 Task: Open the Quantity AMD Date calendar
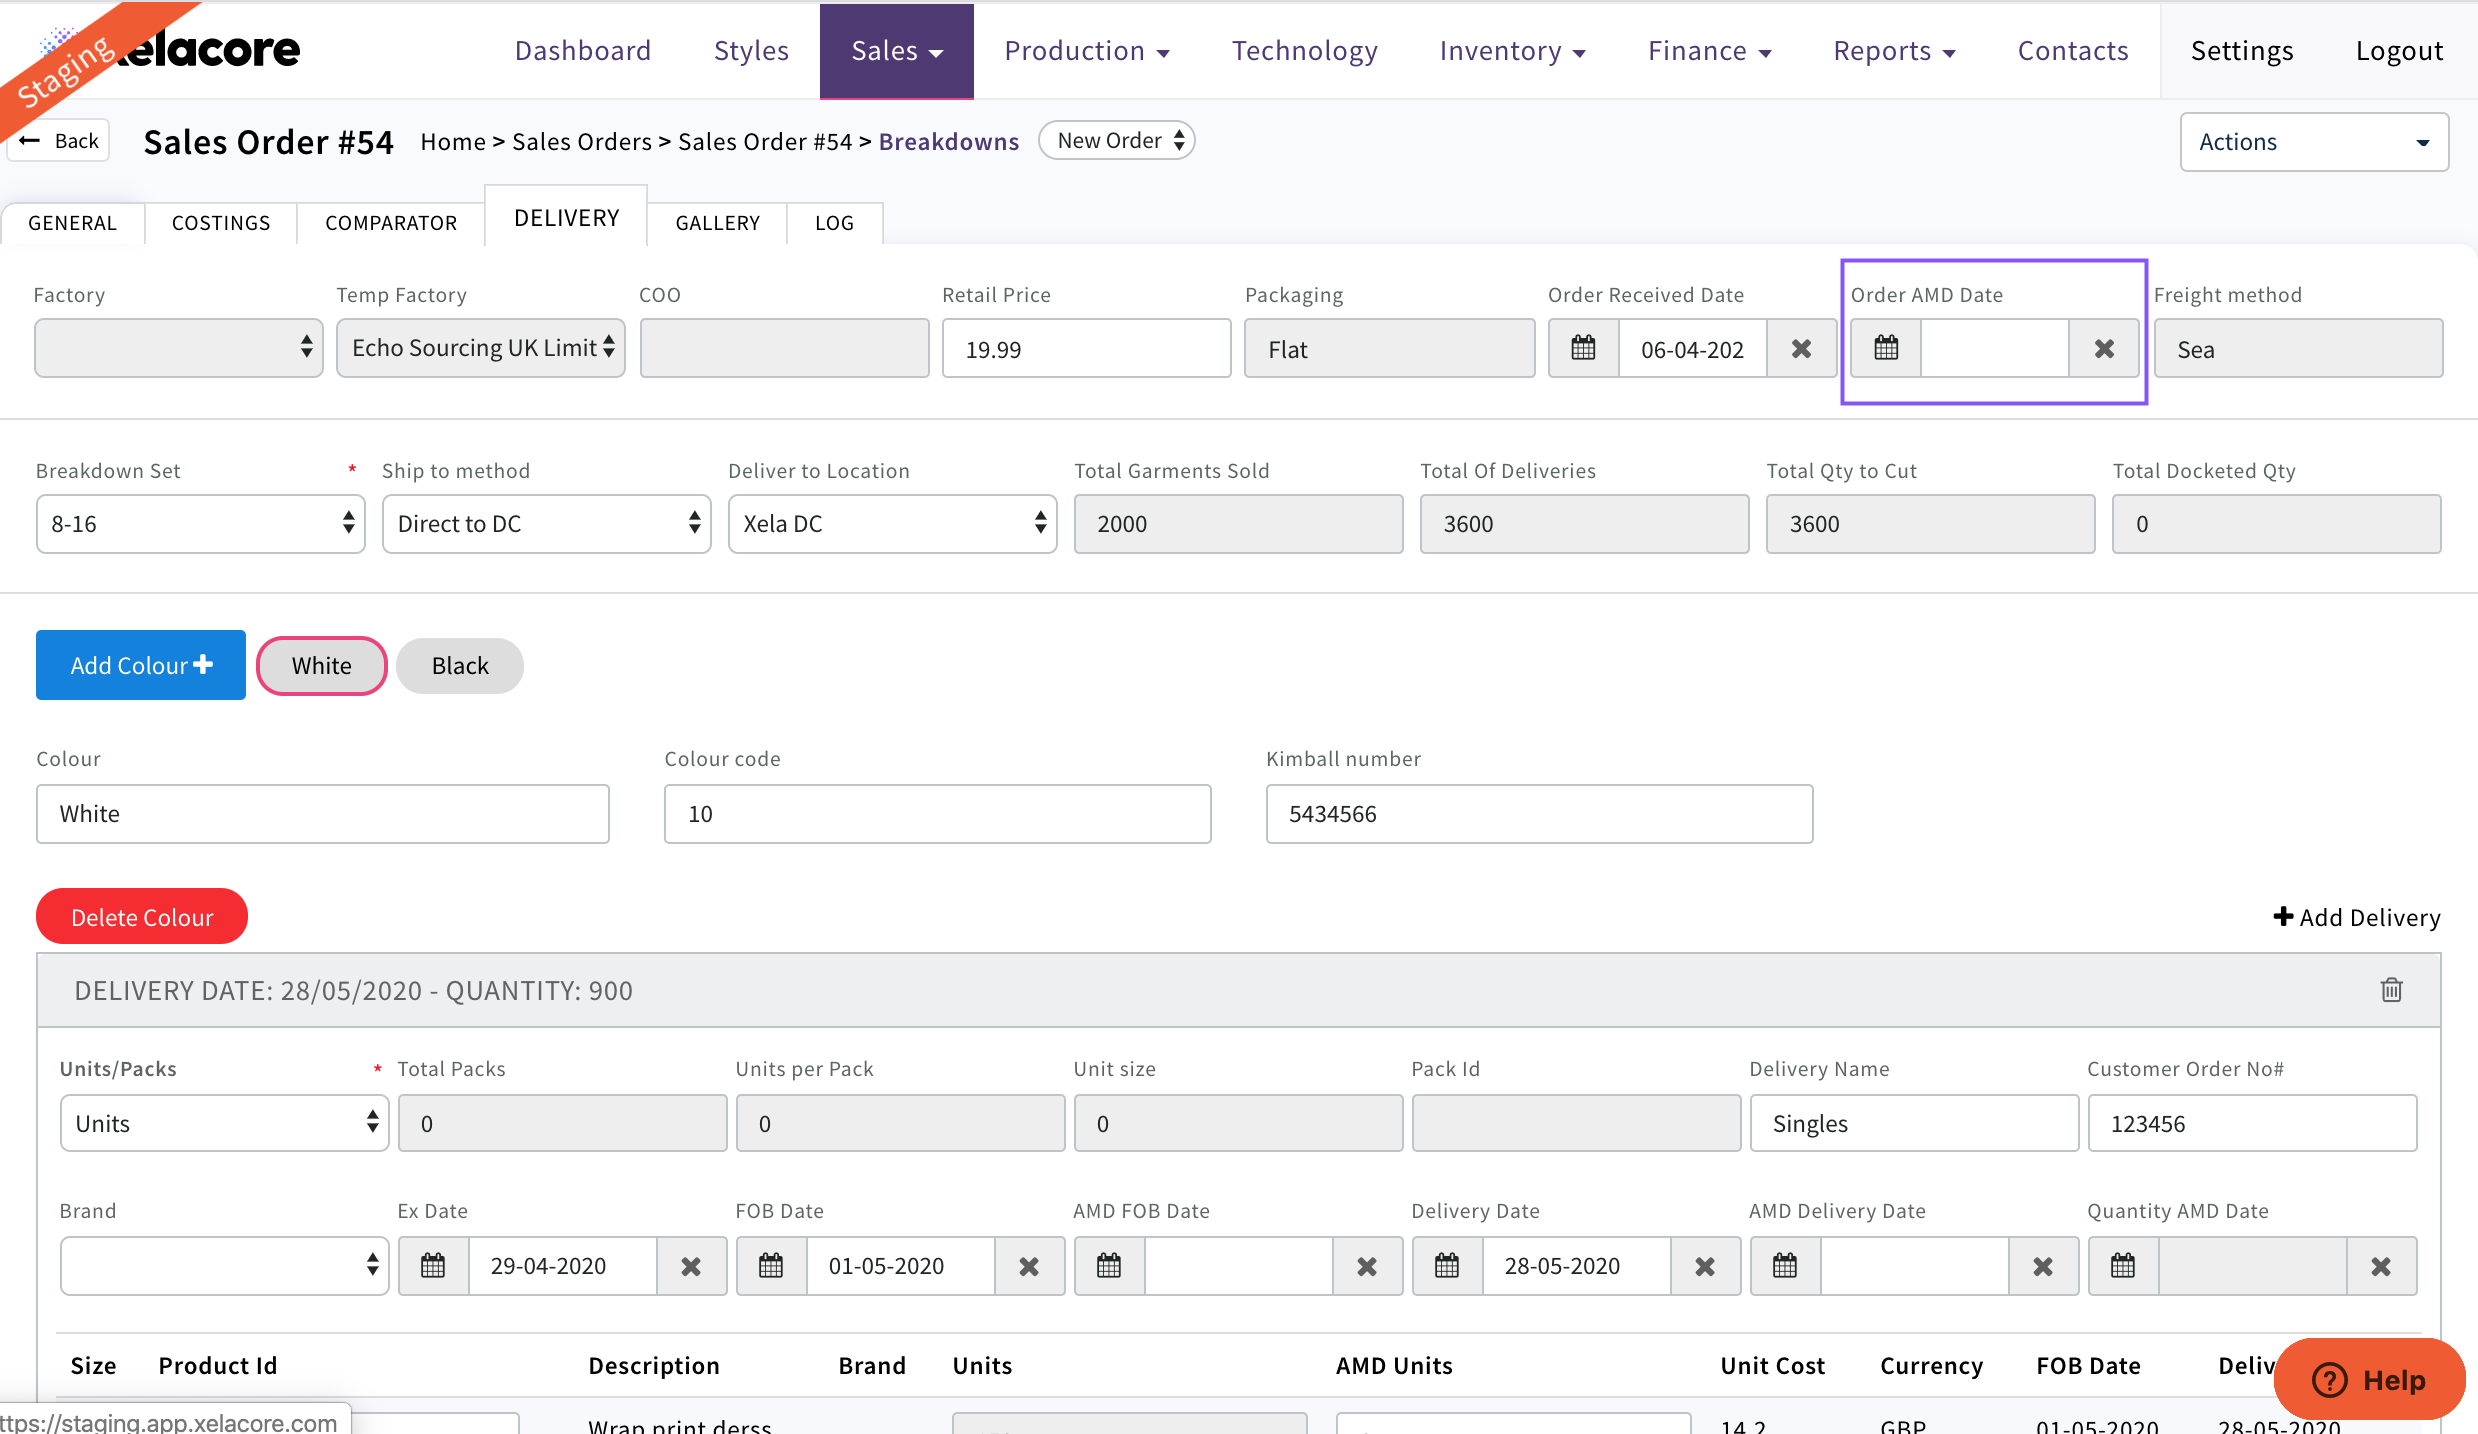pos(2123,1266)
